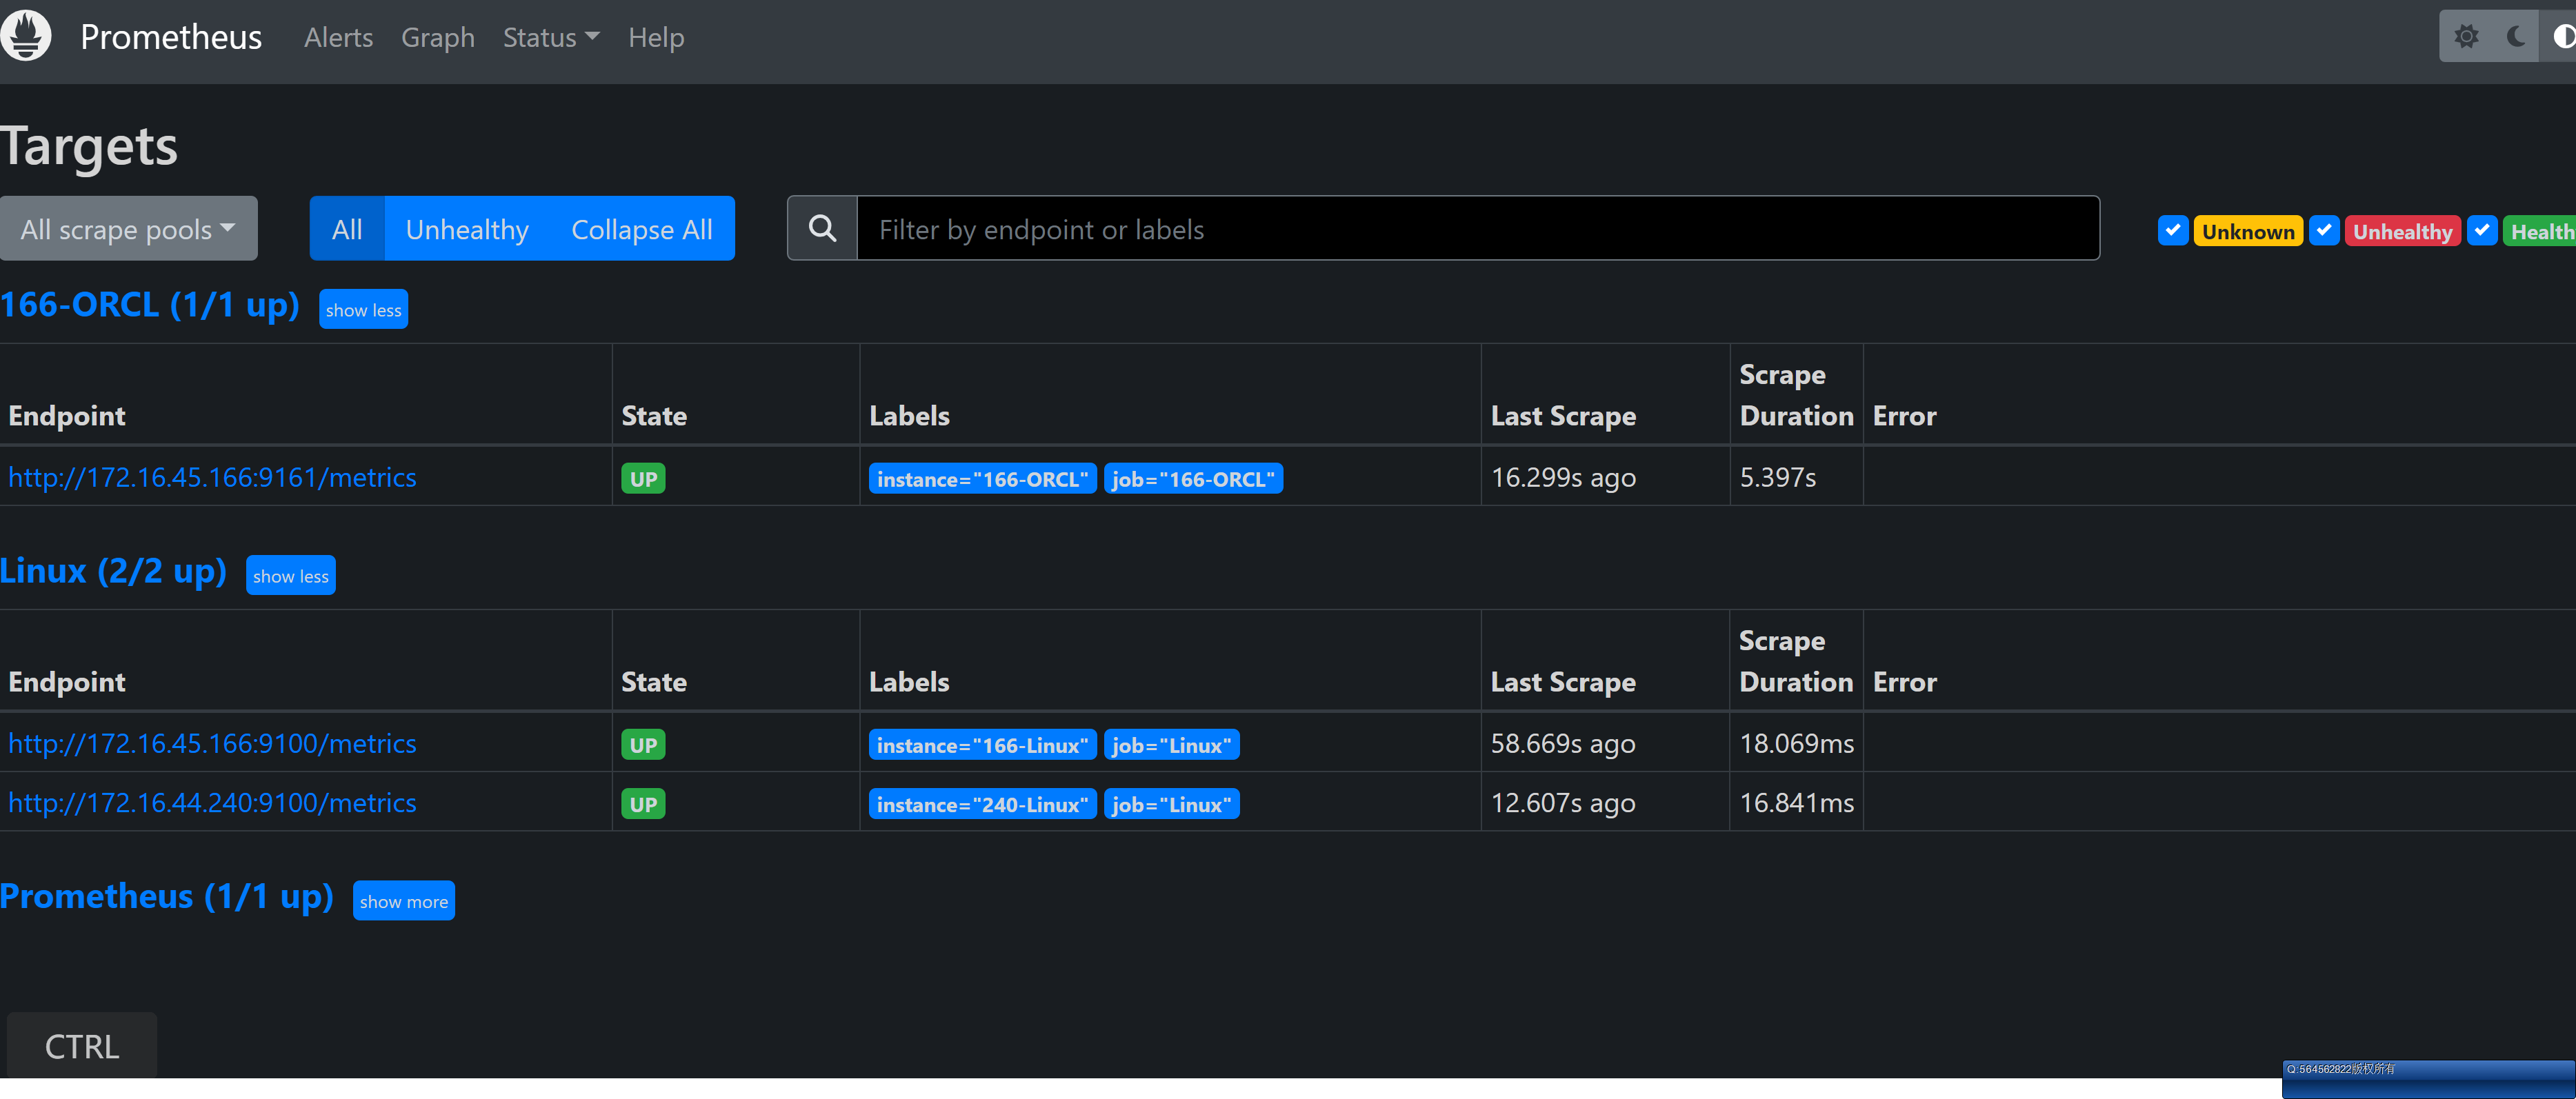Type in the endpoint filter field
This screenshot has width=2576, height=1099.
tap(1400, 228)
